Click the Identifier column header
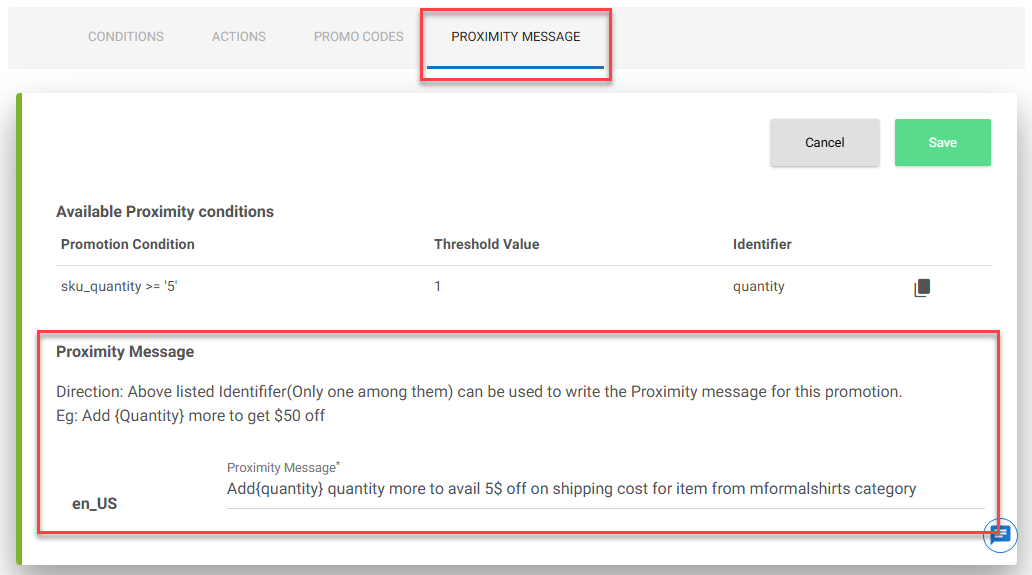The height and width of the screenshot is (575, 1032). click(x=762, y=244)
